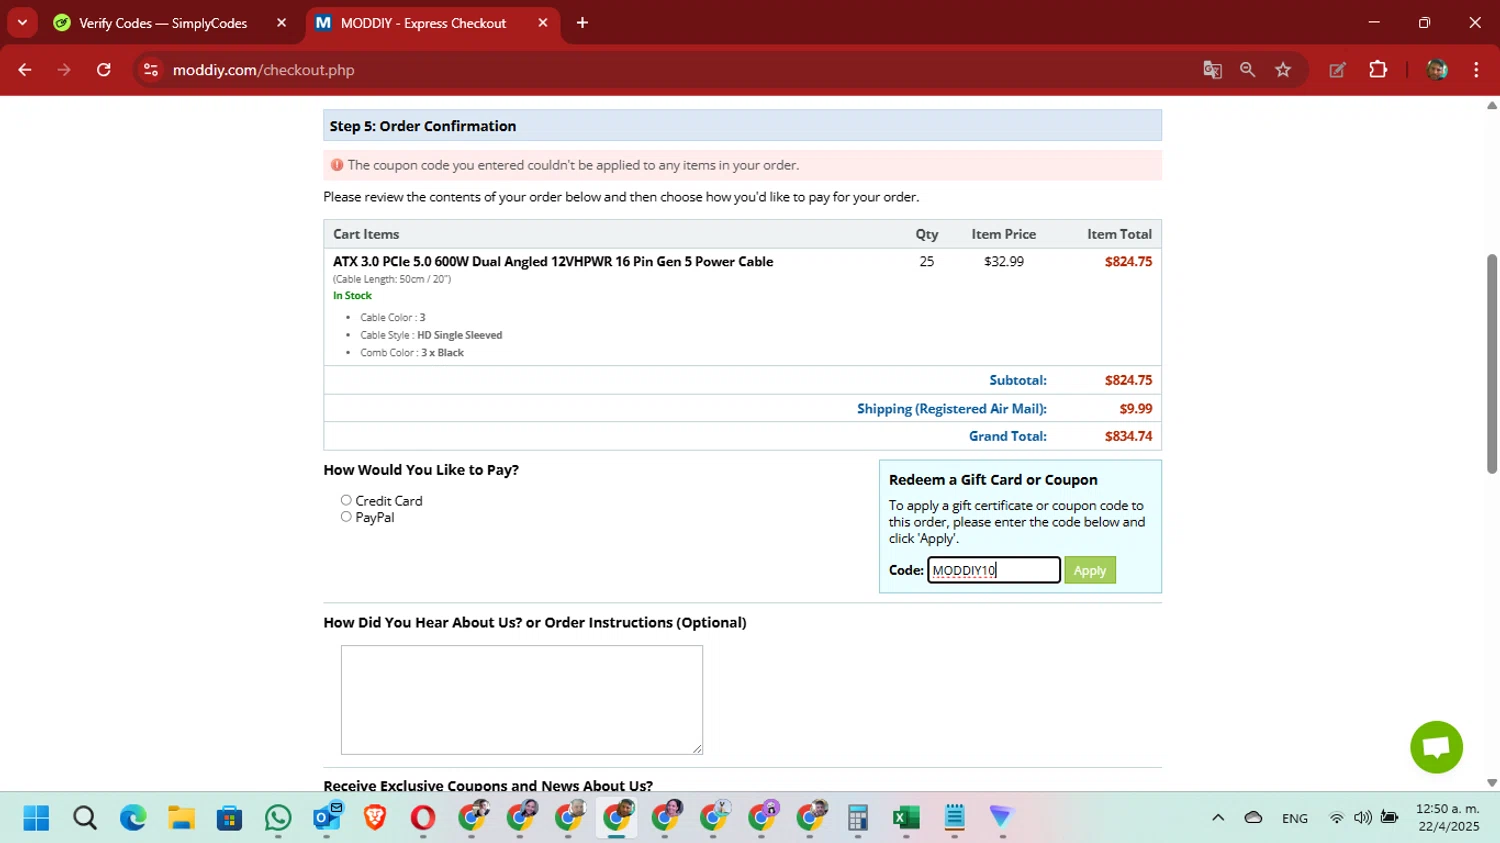Click the page vertical scrollbar thumb
Image resolution: width=1500 pixels, height=843 pixels.
(x=1491, y=364)
